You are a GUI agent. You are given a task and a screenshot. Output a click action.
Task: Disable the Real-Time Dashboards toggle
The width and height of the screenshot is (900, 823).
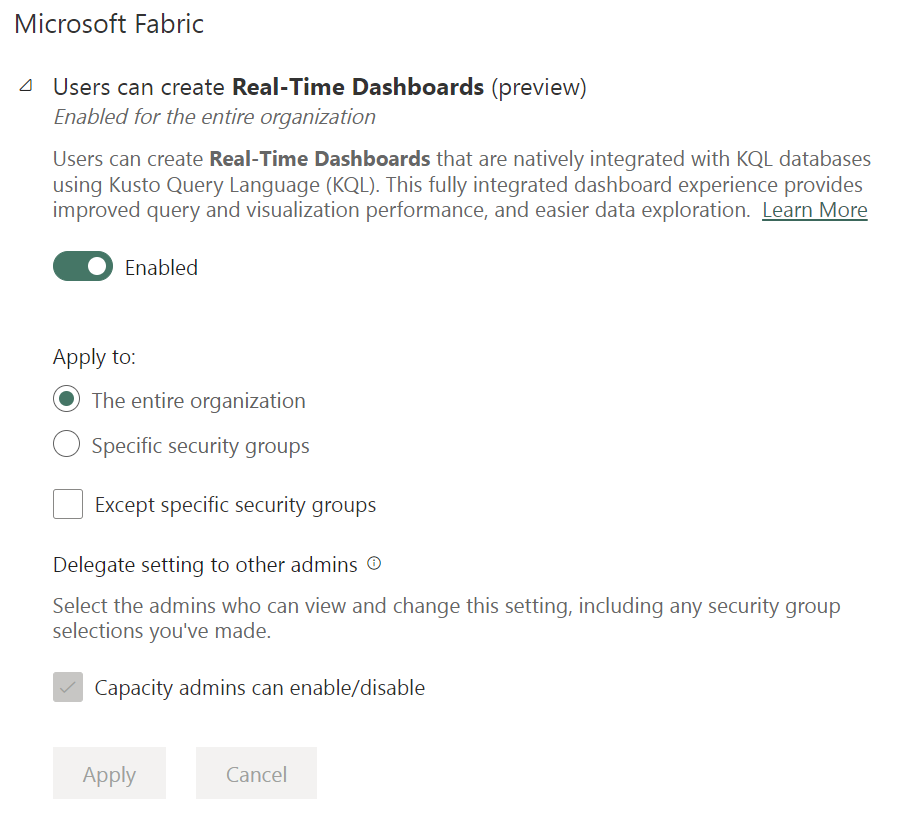82,266
